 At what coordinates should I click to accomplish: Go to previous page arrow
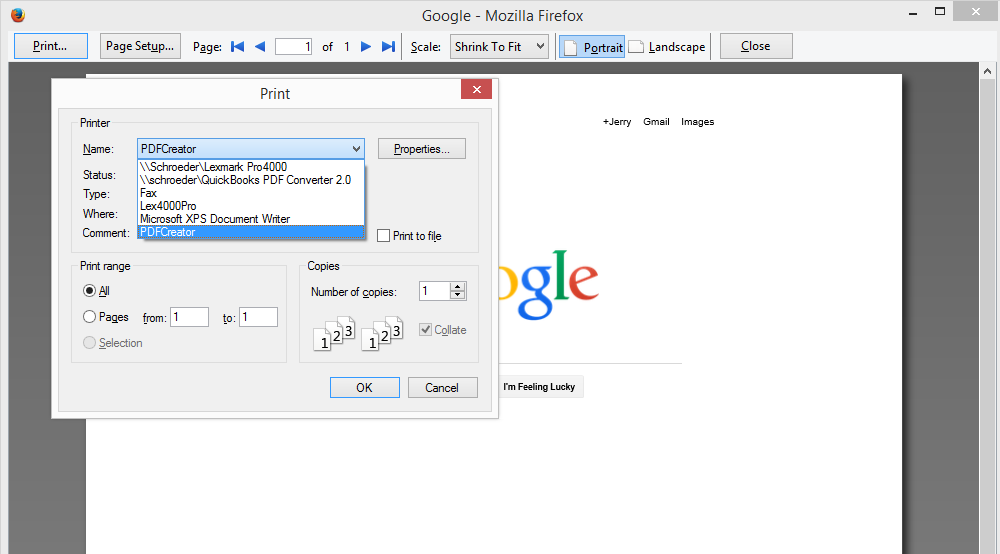click(260, 47)
